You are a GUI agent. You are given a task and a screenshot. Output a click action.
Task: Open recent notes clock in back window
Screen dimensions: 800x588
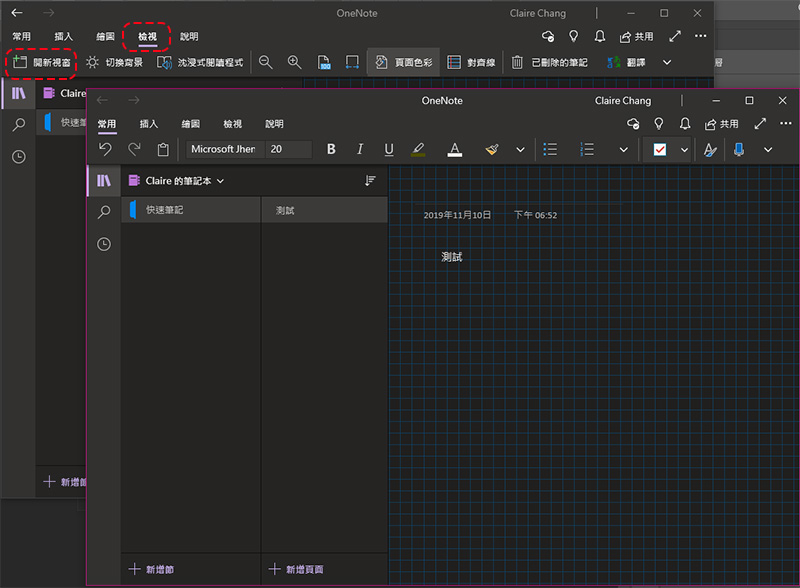point(19,157)
